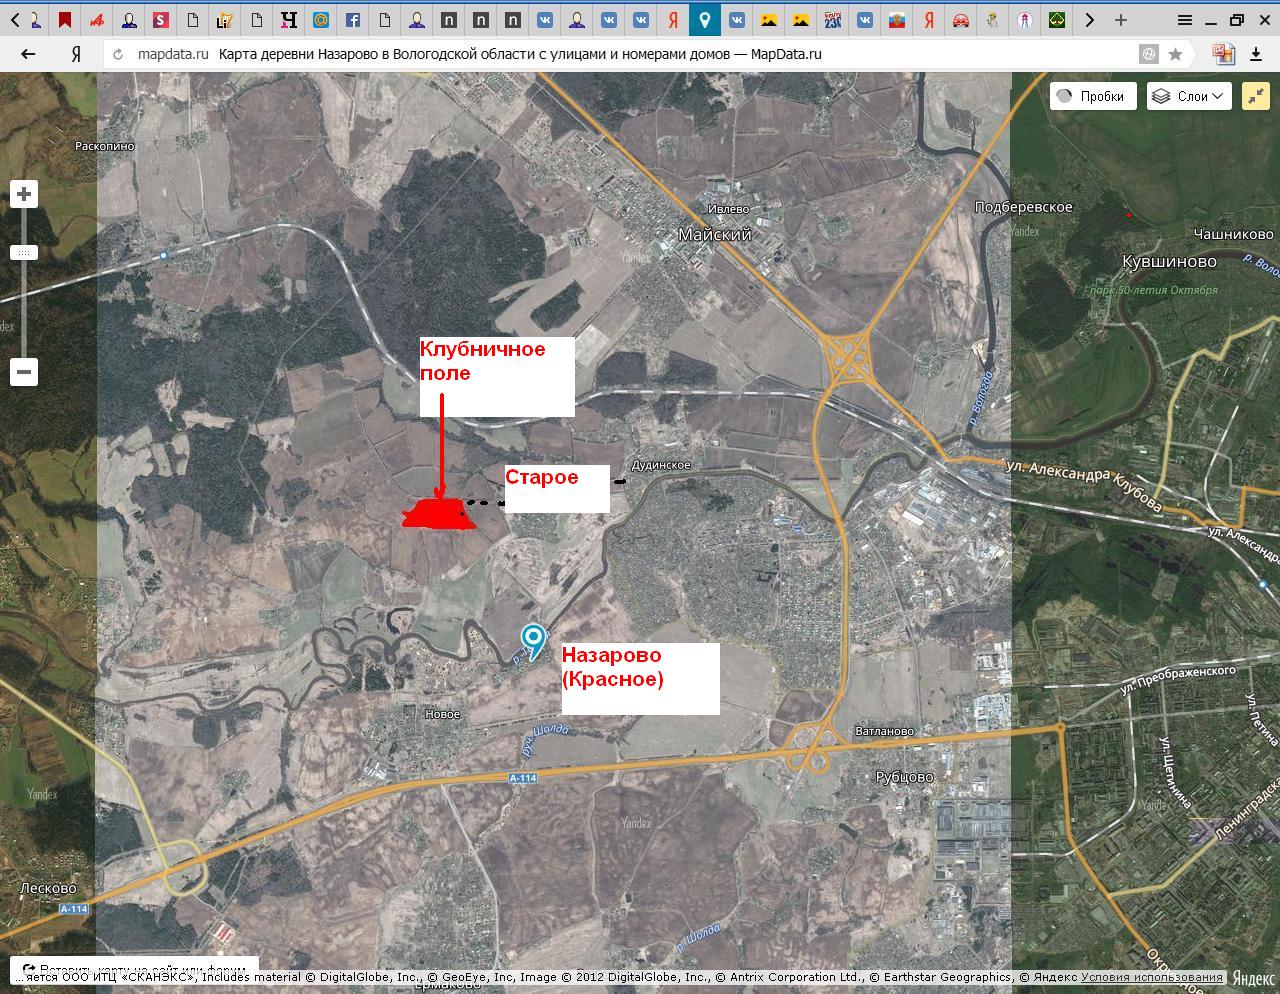1280x994 pixels.
Task: Click the map zoom out minus button
Action: 24,372
